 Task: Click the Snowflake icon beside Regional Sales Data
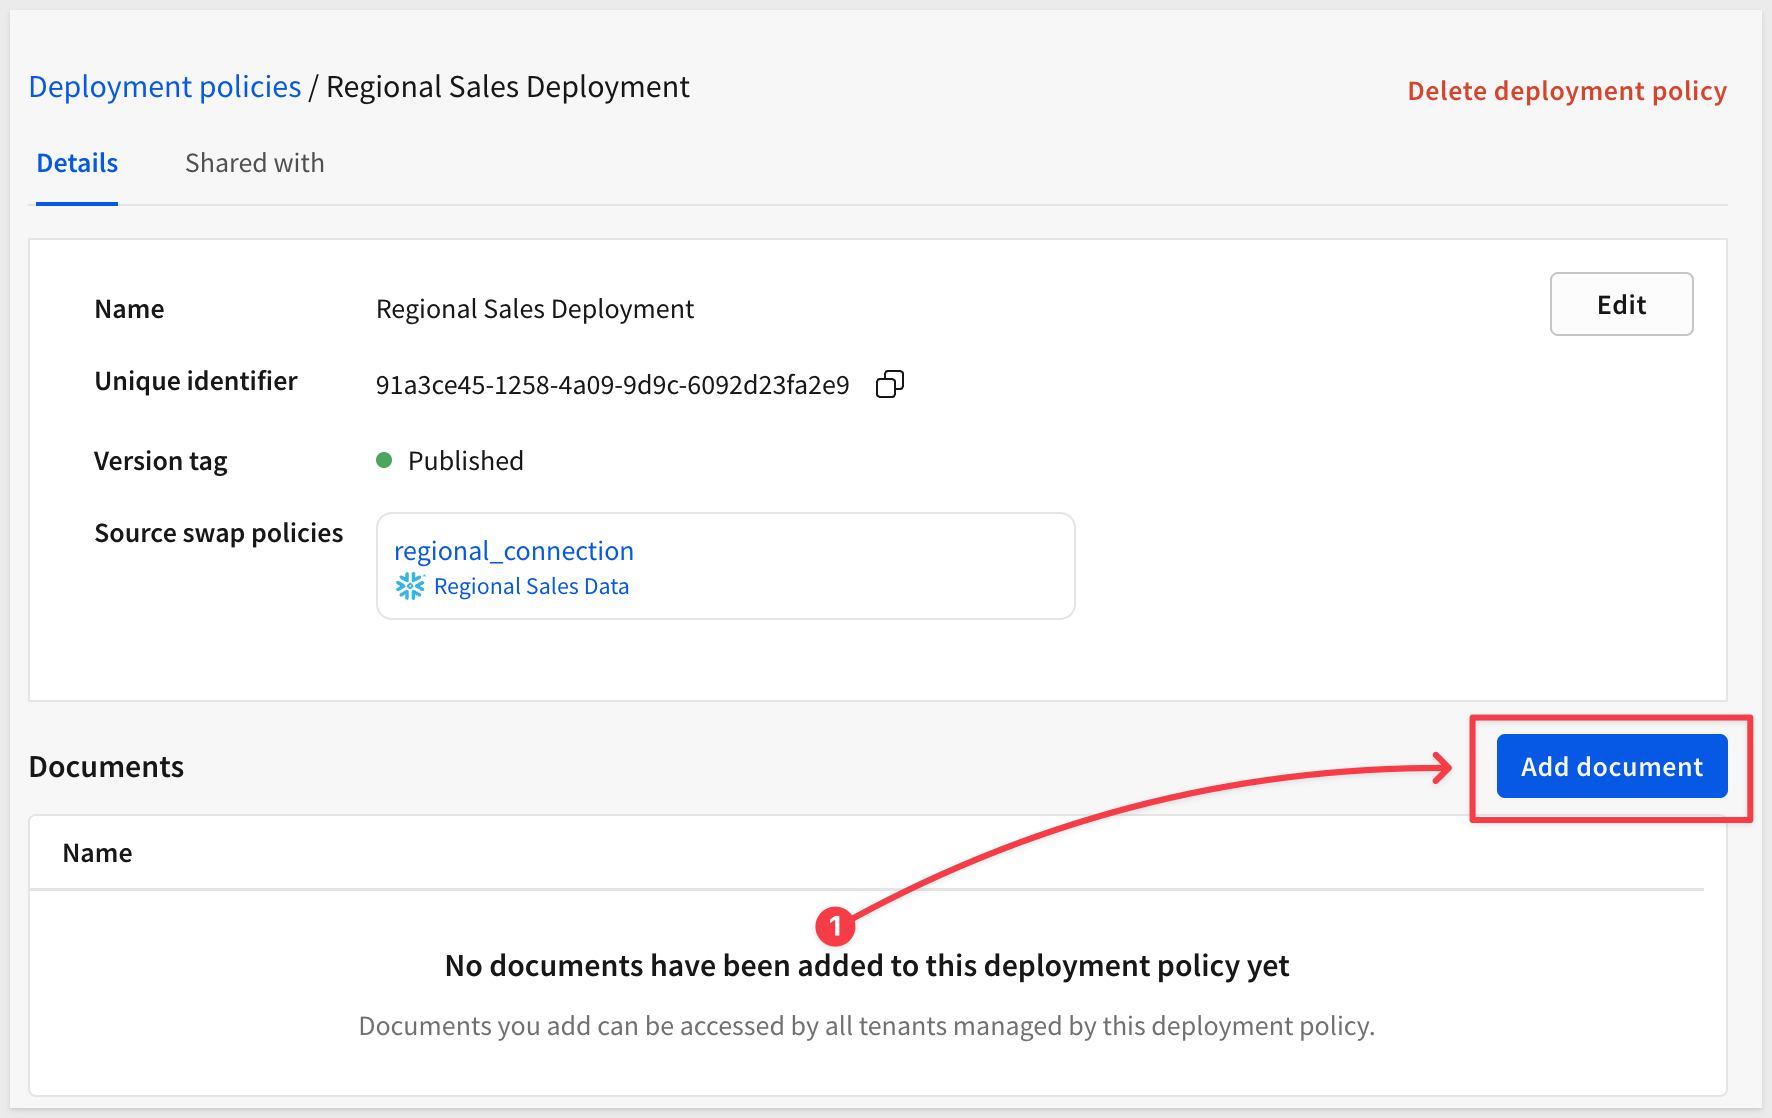coord(410,586)
